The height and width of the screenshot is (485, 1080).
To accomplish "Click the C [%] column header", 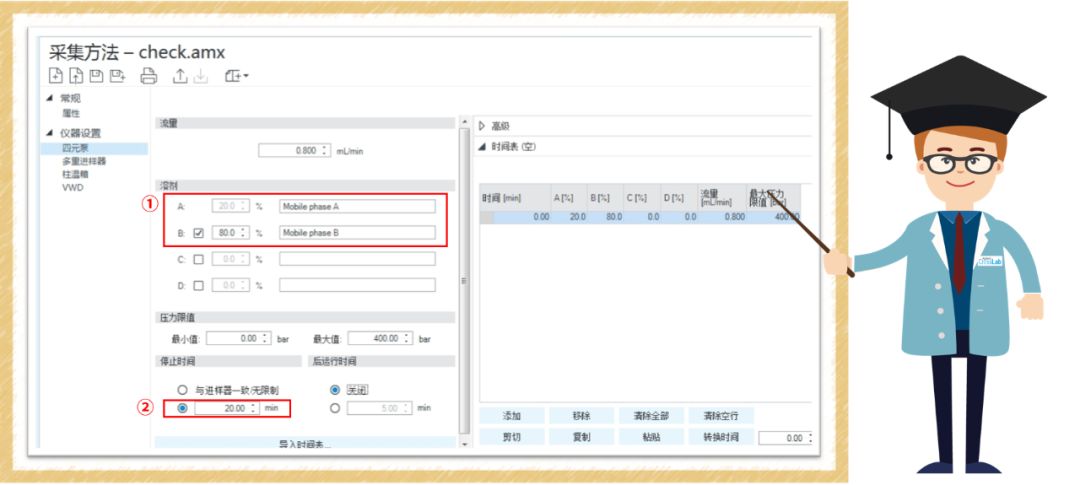I will click(642, 198).
